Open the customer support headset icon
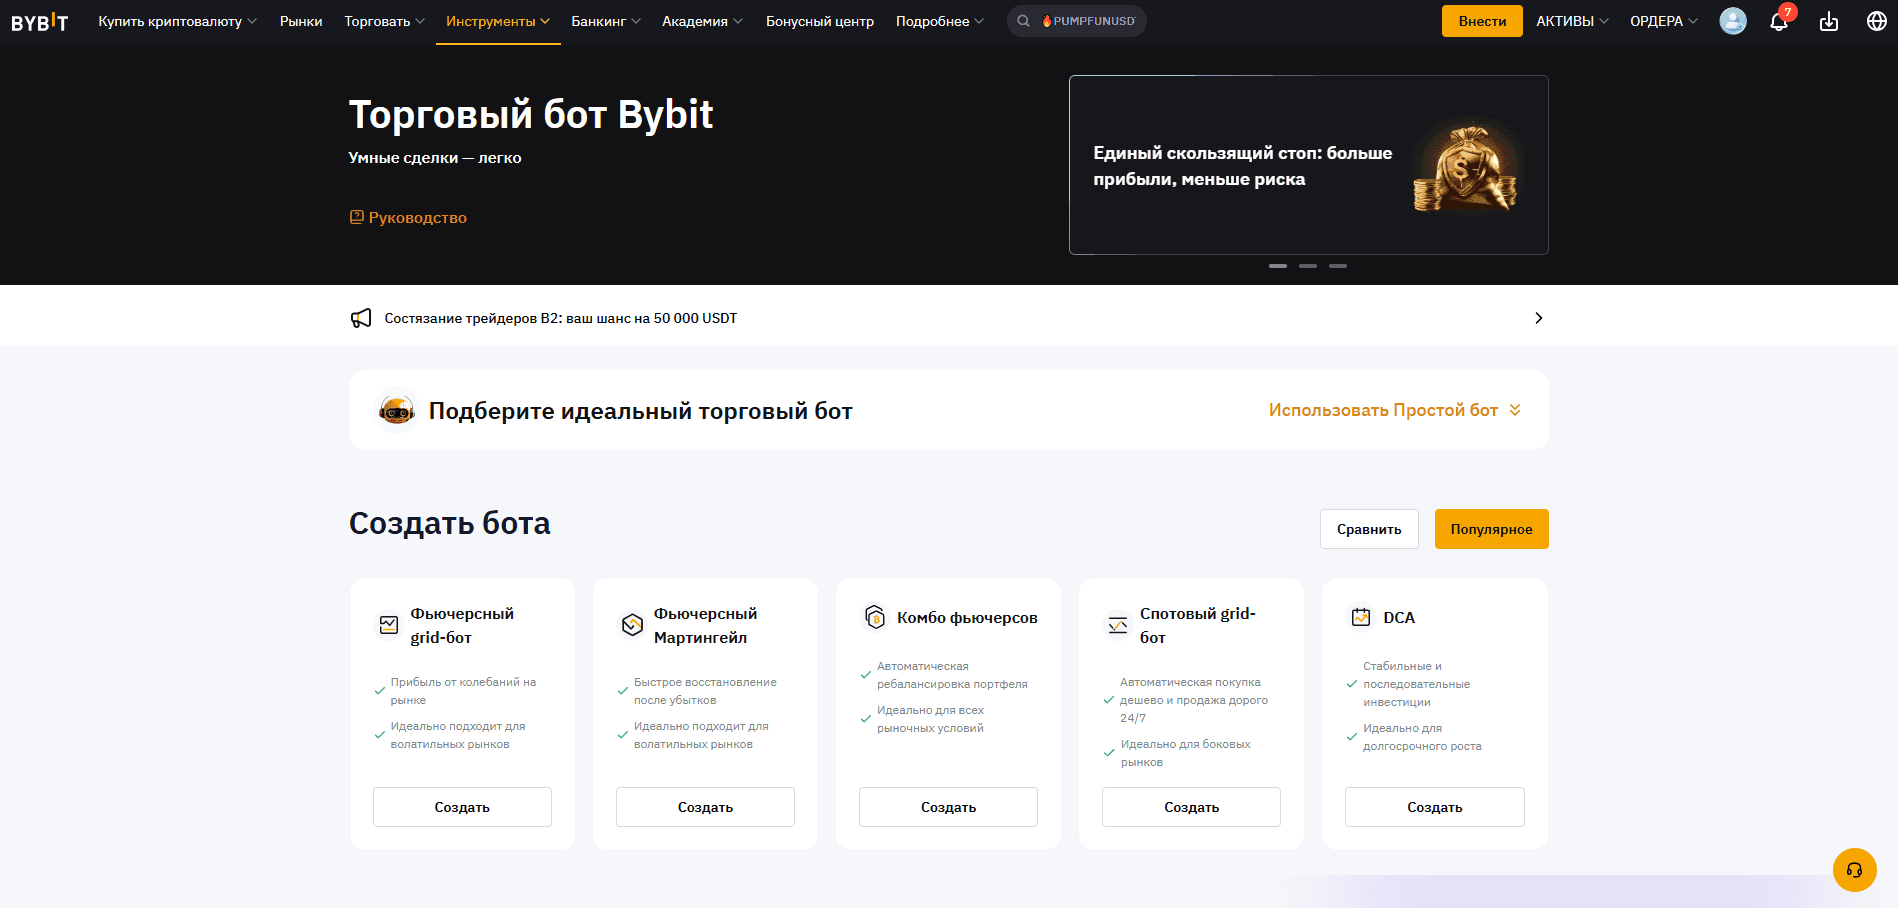This screenshot has width=1898, height=908. [x=1854, y=870]
